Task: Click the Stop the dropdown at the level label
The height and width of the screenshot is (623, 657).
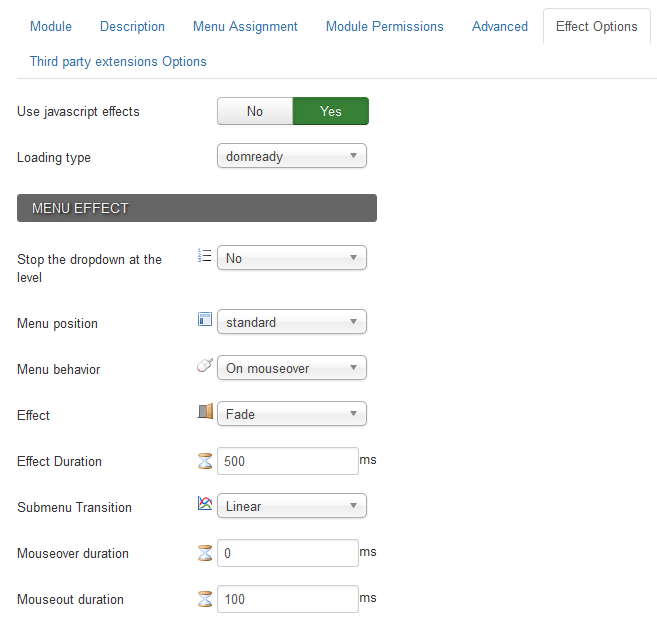Action: 89,268
